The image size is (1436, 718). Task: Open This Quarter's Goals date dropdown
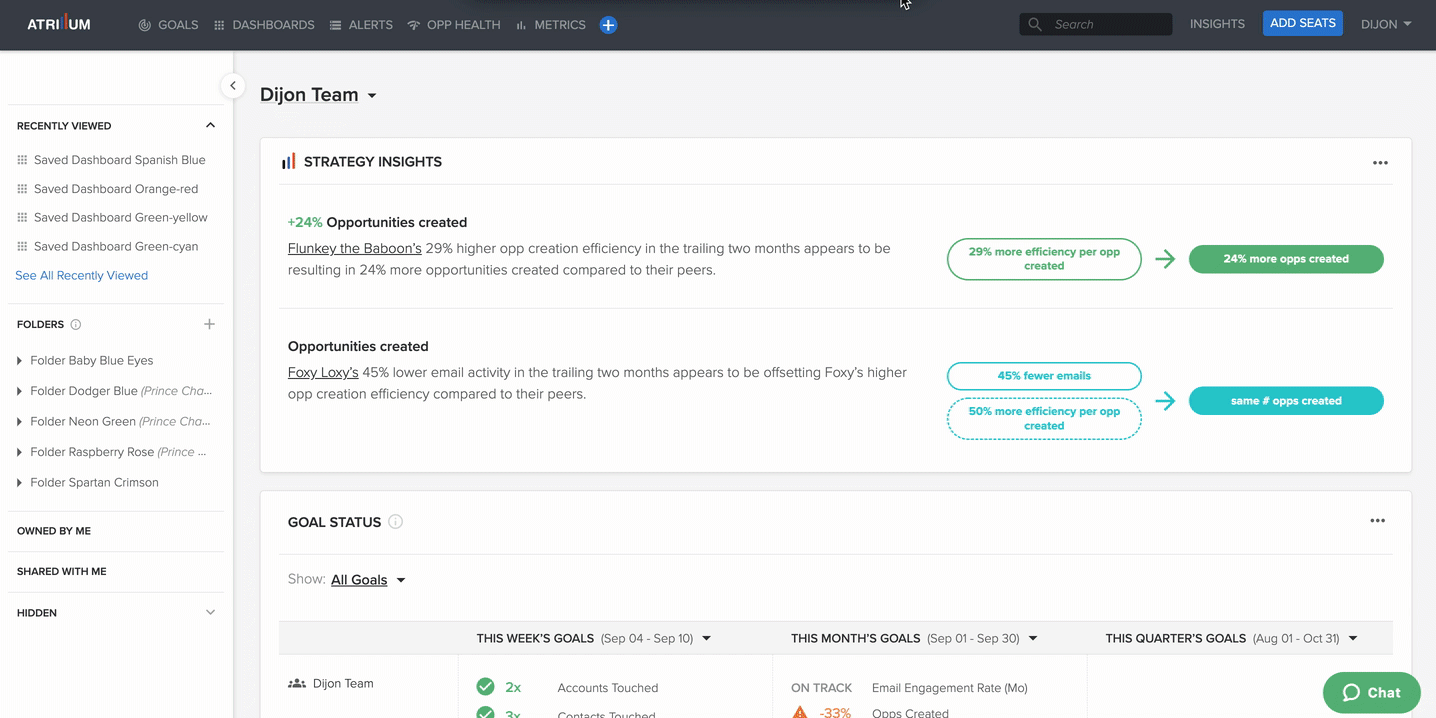point(1353,639)
